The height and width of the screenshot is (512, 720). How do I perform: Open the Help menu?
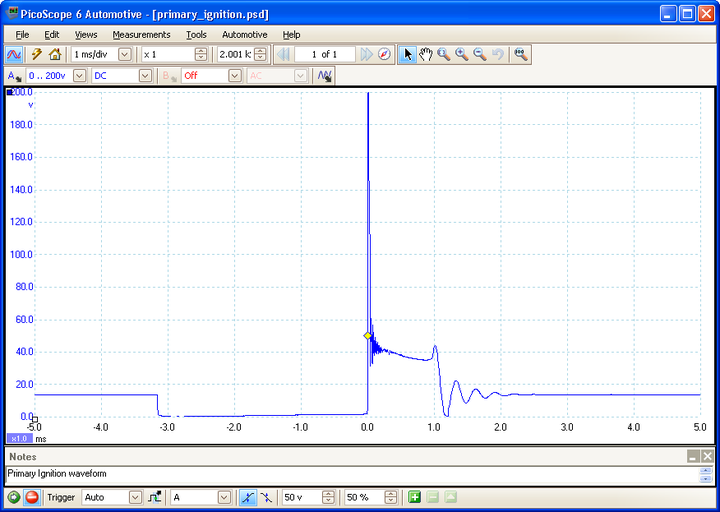tap(291, 35)
